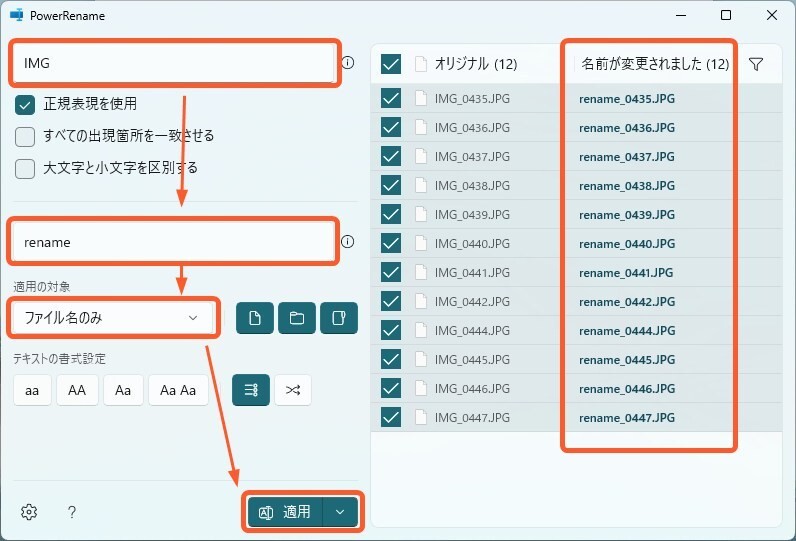Viewport: 796px width, 541px height.
Task: Toggle the select-all checkbox in header
Action: tap(391, 64)
